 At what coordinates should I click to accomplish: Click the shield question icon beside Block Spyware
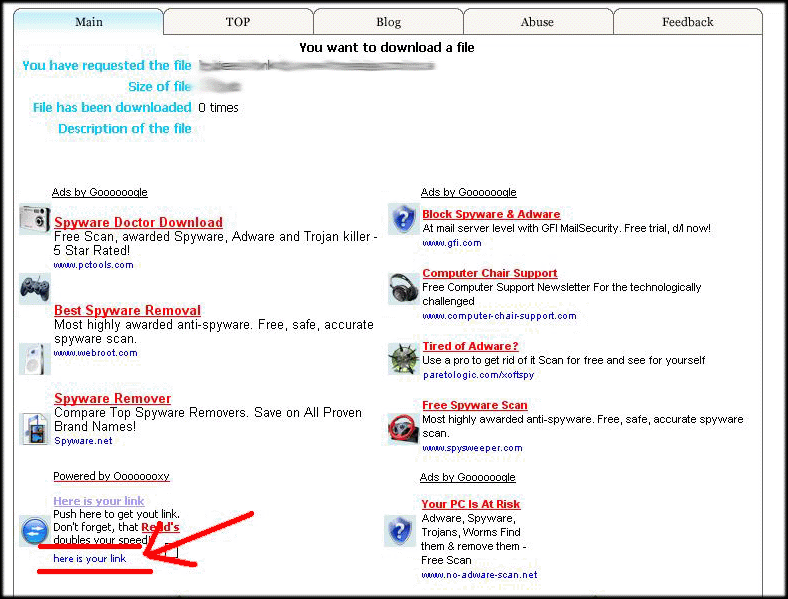[404, 219]
